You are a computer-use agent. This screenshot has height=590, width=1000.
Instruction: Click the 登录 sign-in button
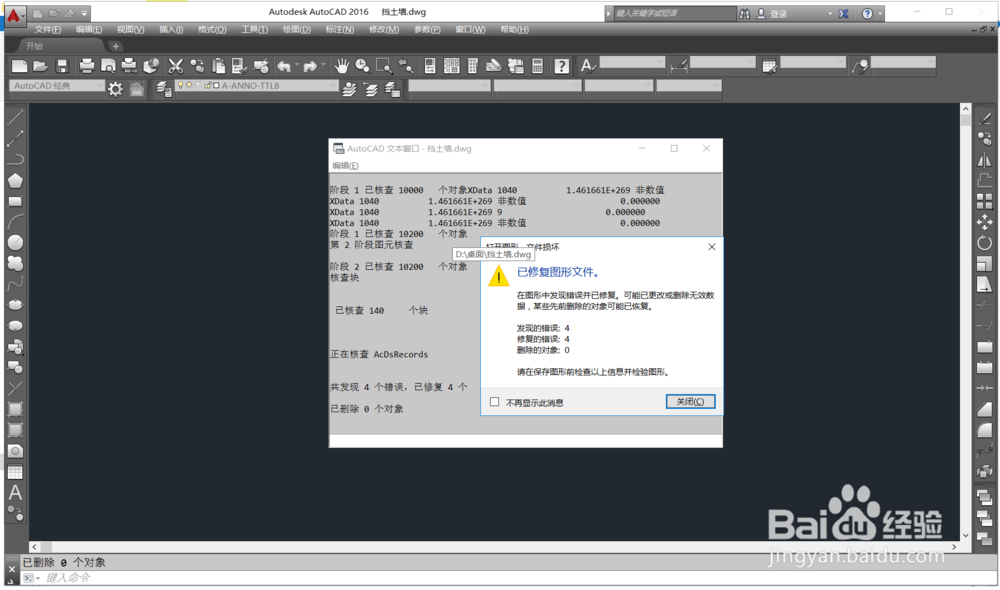[773, 13]
